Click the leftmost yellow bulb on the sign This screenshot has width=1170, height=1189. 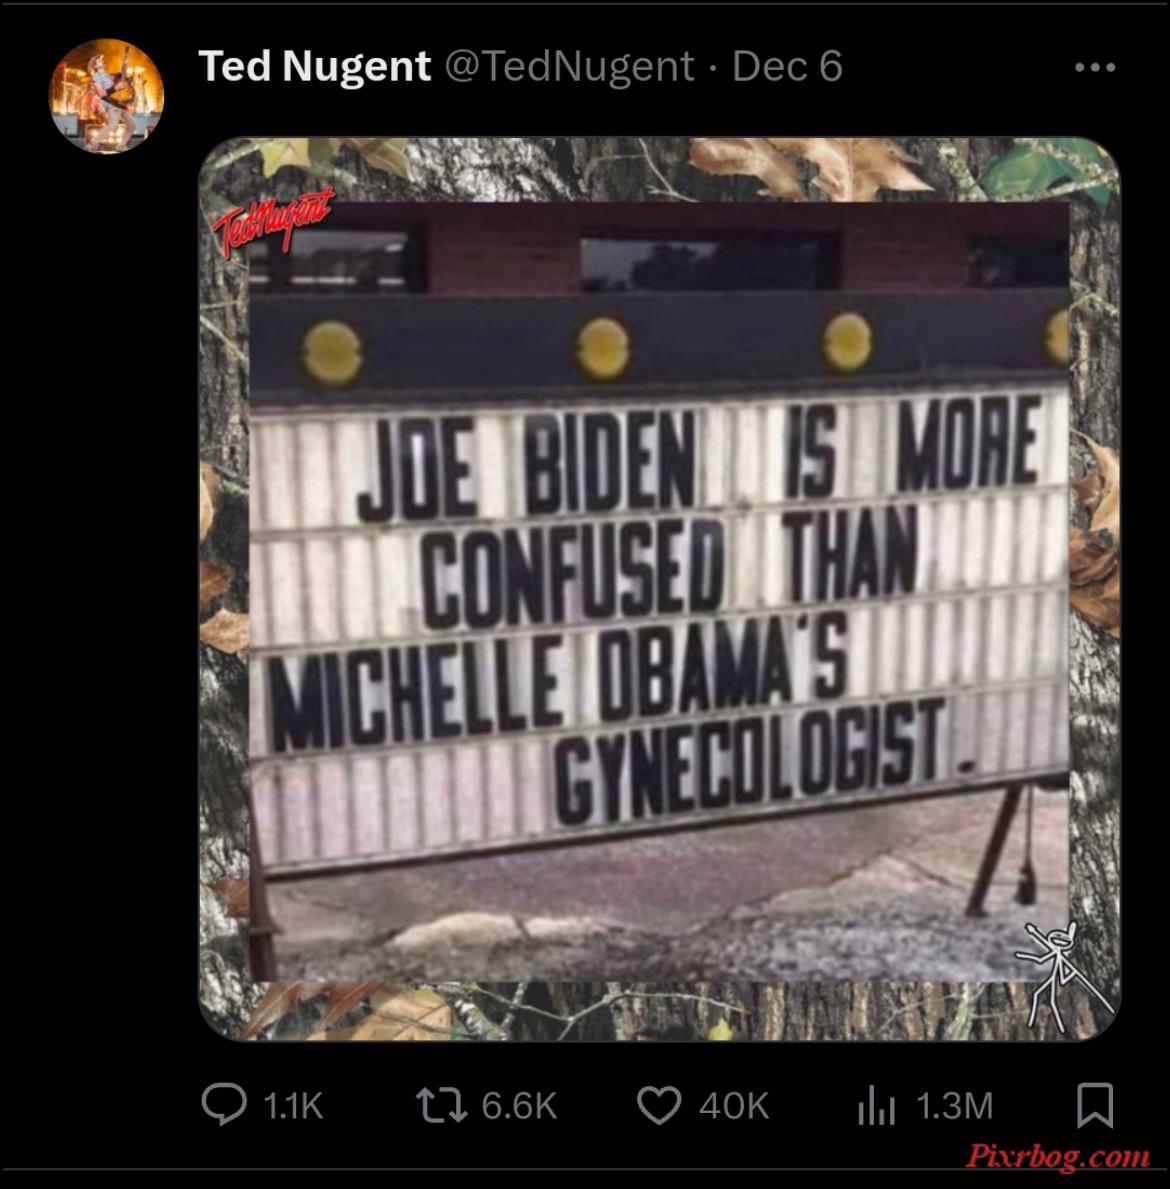[331, 352]
